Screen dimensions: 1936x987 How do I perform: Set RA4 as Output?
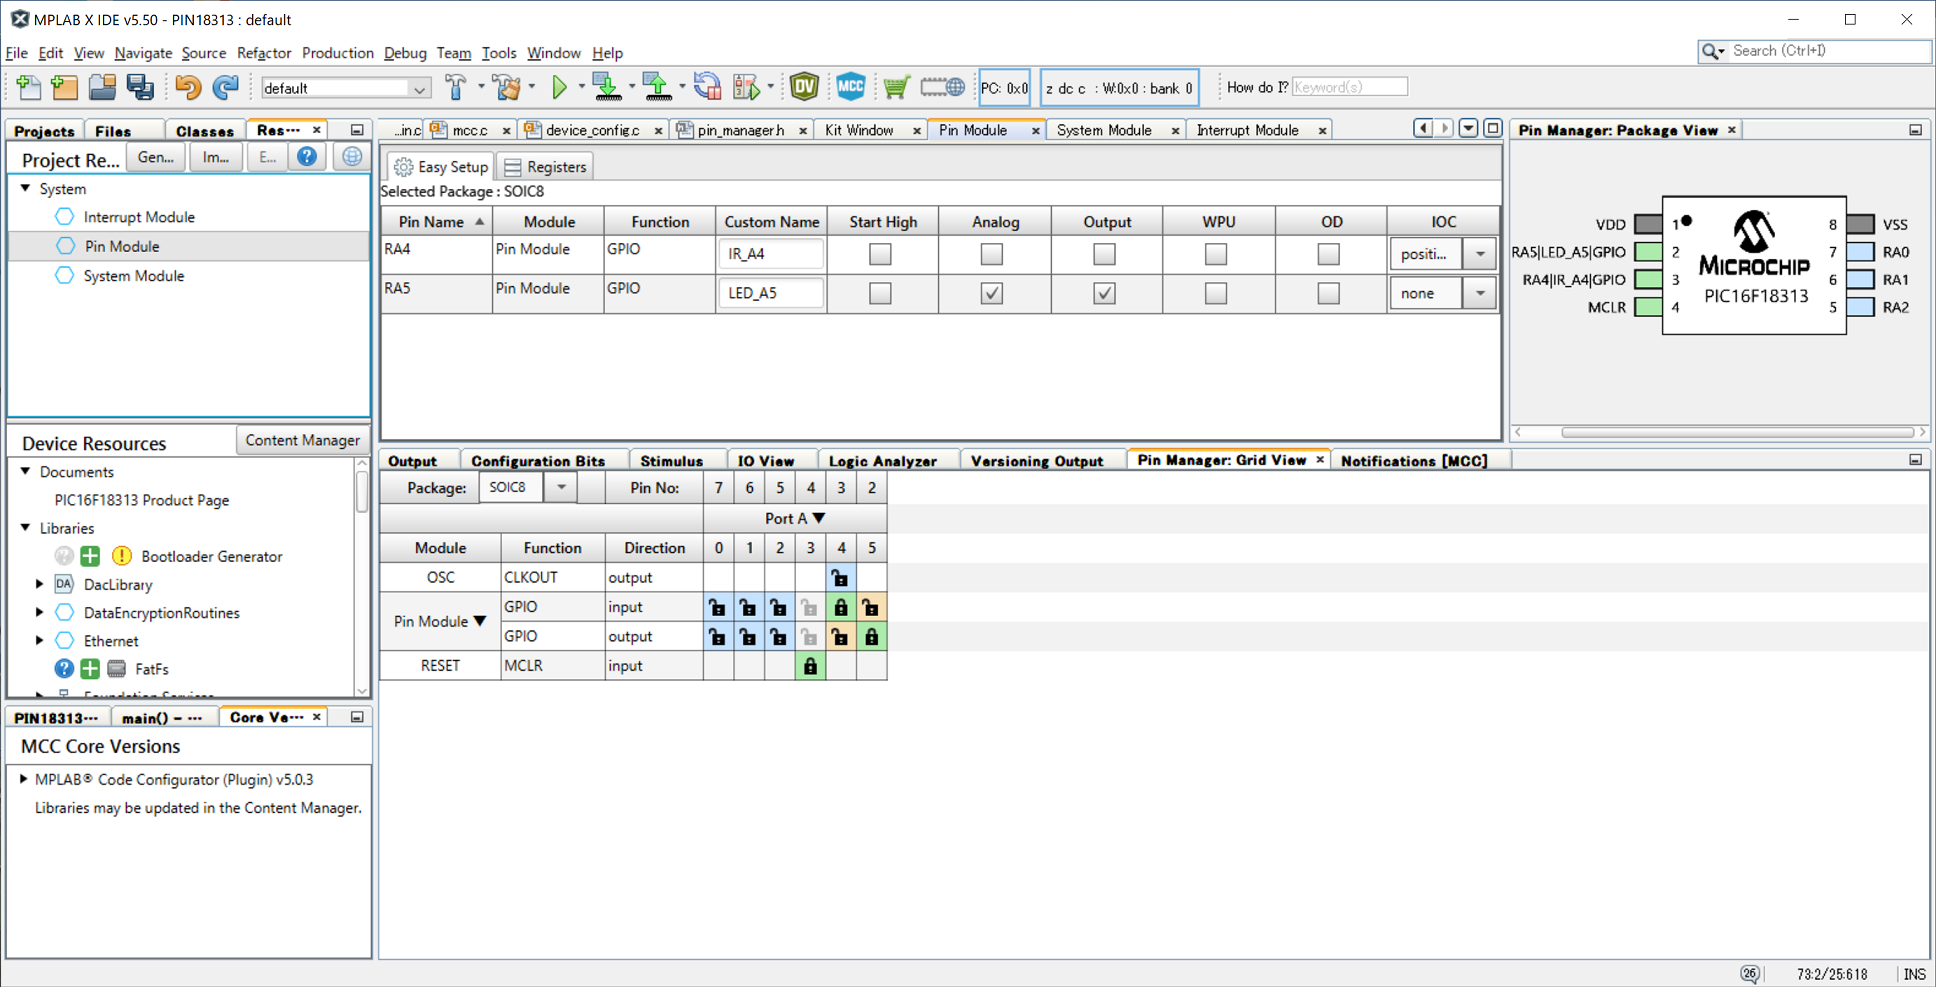pos(1104,254)
